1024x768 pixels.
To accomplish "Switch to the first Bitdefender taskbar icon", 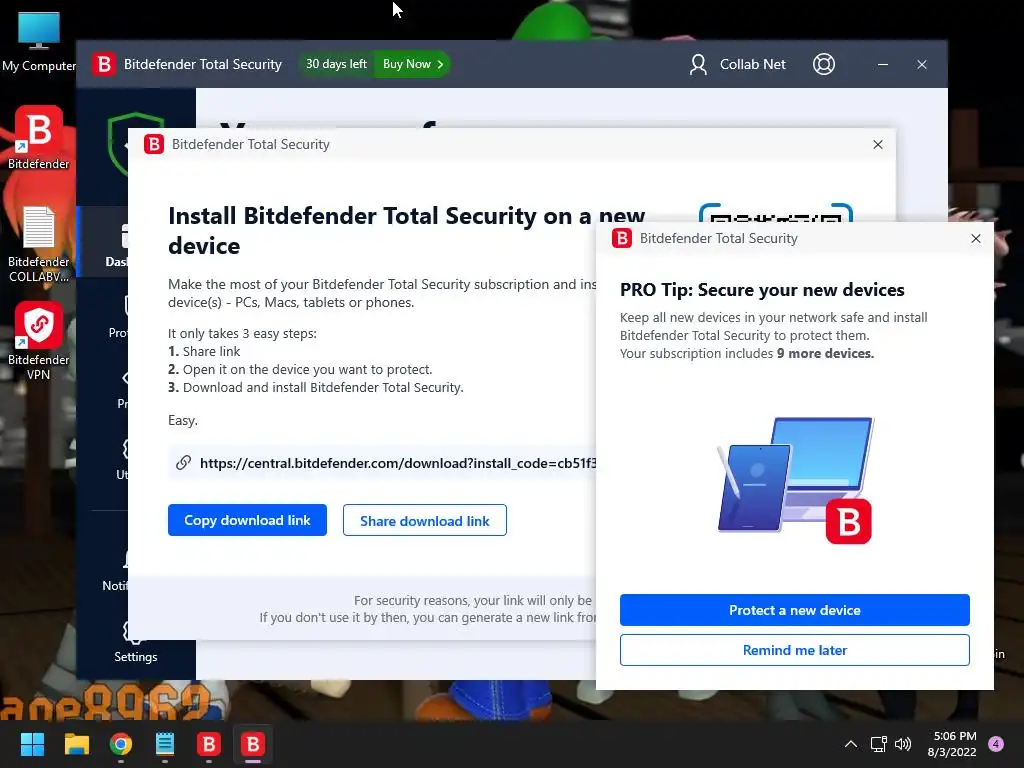I will coord(209,744).
